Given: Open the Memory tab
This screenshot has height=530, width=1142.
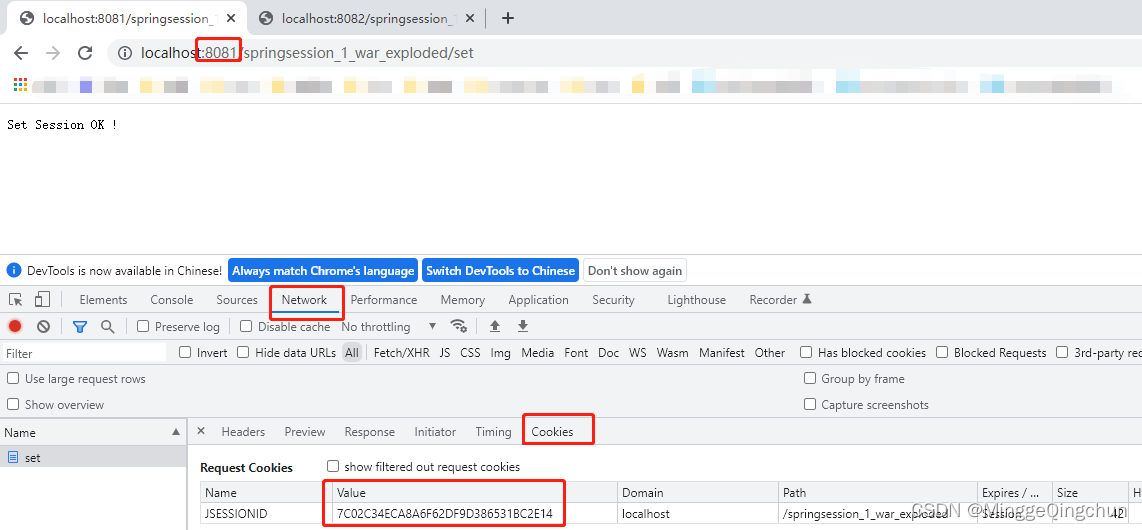Looking at the screenshot, I should click(462, 300).
